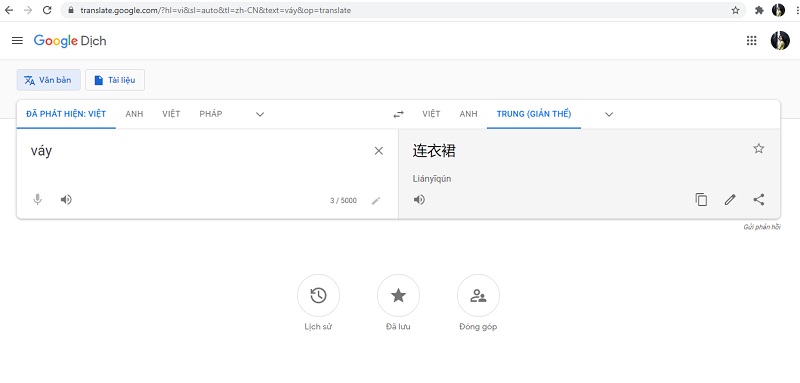Go forward in the browser
Image resolution: width=800 pixels, height=383 pixels.
[x=28, y=10]
